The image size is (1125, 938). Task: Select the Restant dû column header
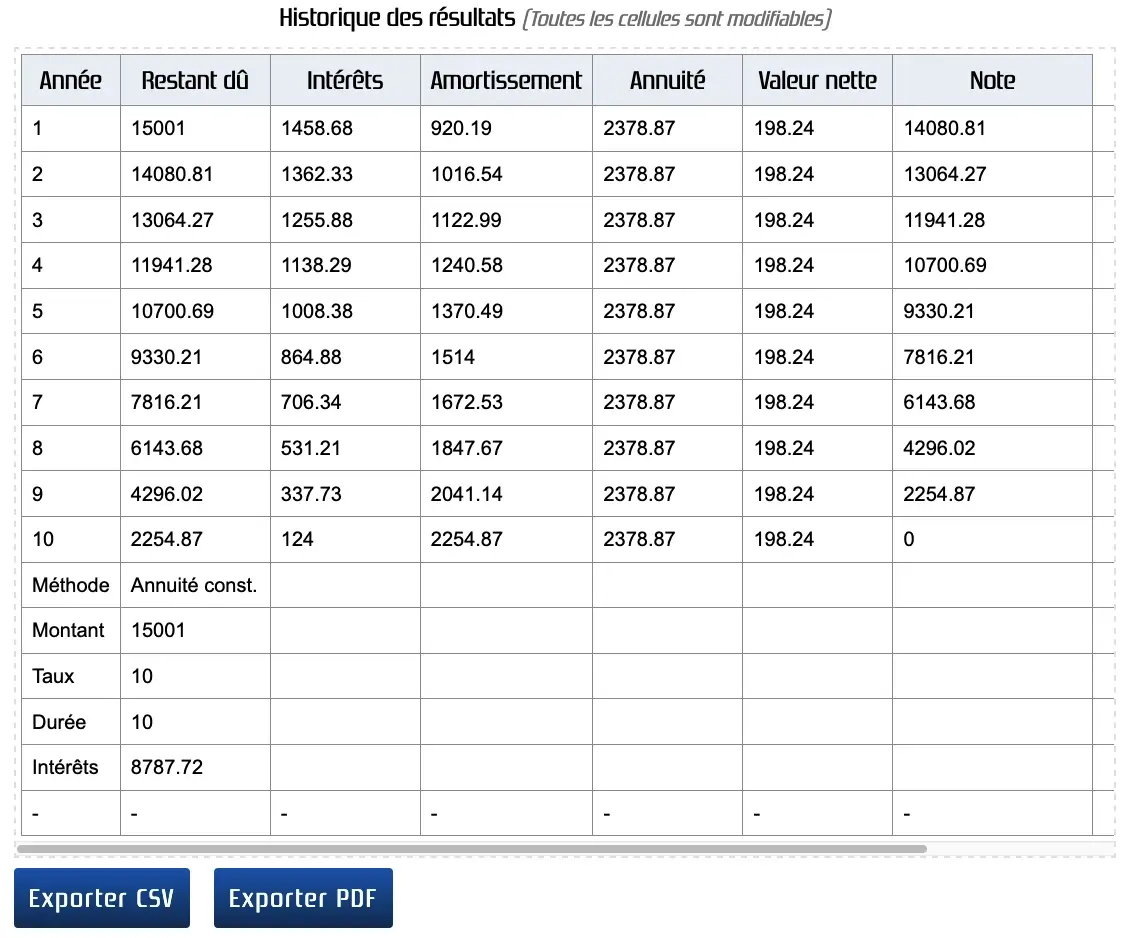click(195, 80)
